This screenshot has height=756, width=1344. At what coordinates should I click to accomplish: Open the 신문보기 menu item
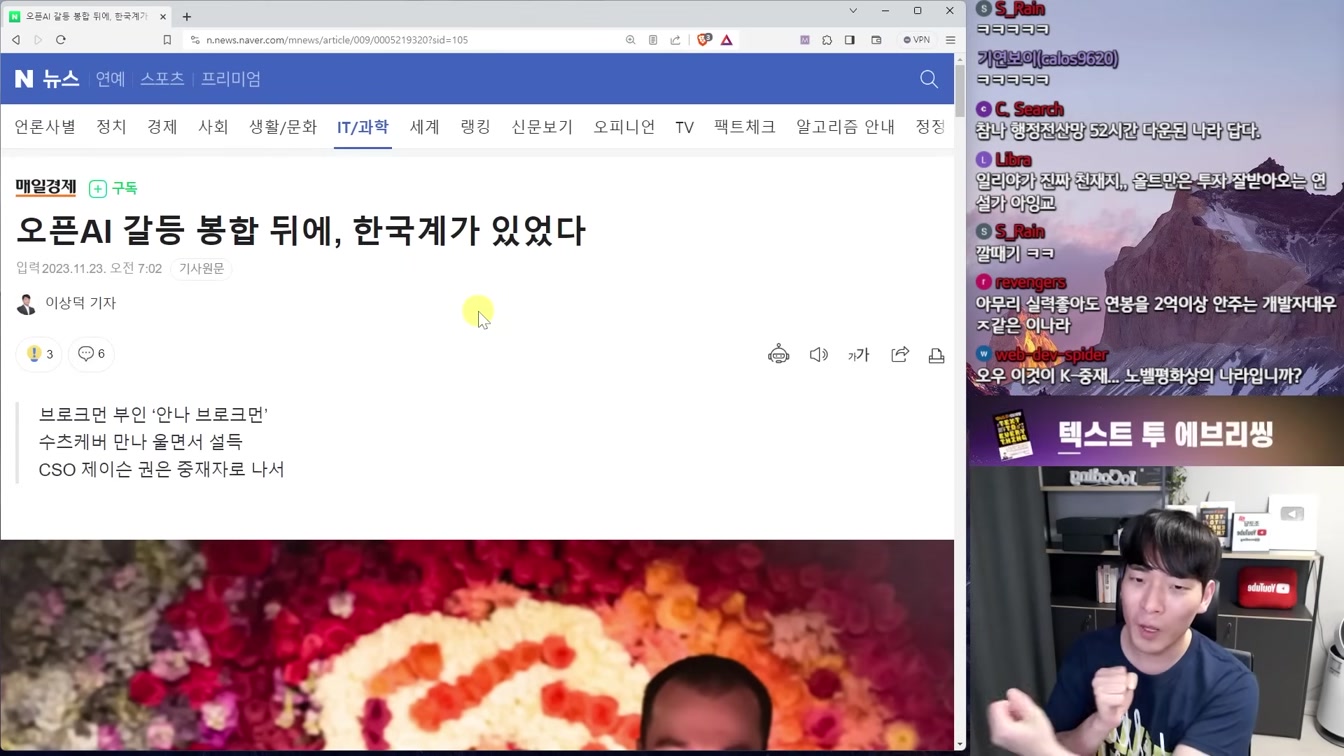click(542, 127)
